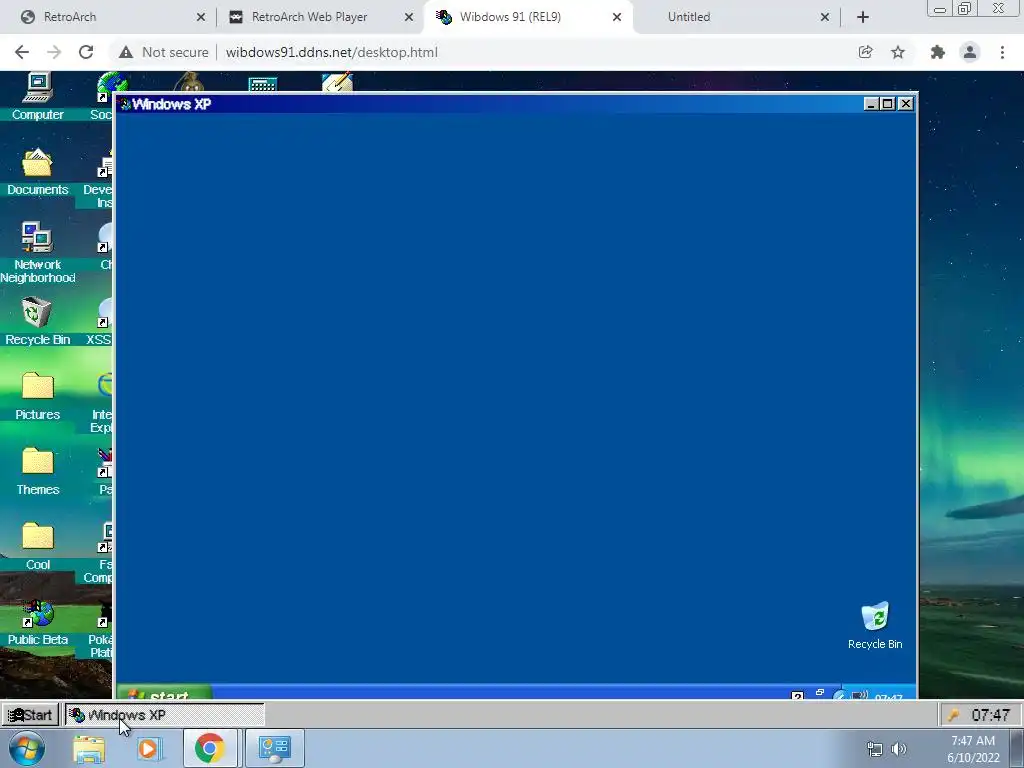Image resolution: width=1024 pixels, height=768 pixels.
Task: Click the Show Desktop strip in taskbar
Action: pos(1017,748)
